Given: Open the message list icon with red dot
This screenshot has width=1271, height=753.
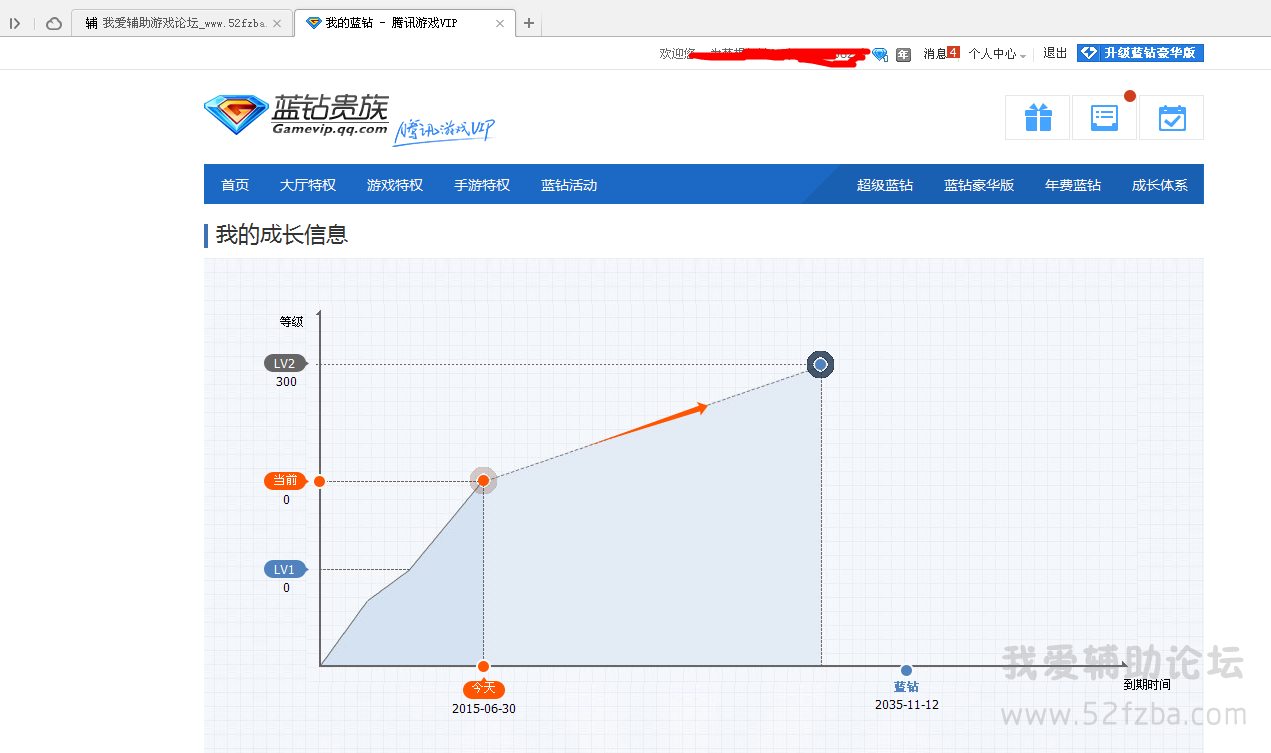Looking at the screenshot, I should (x=1104, y=118).
